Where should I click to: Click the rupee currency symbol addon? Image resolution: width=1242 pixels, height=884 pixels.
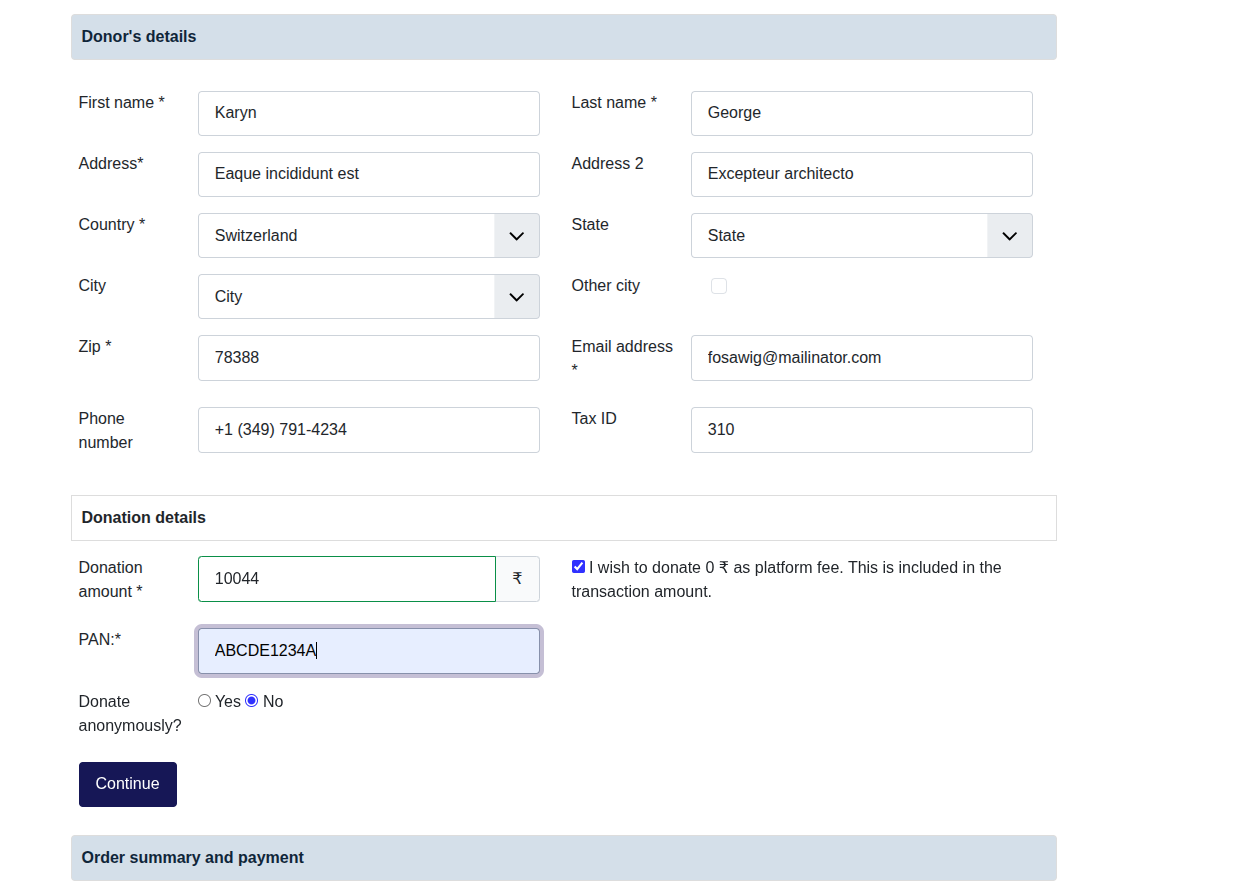[x=517, y=579]
